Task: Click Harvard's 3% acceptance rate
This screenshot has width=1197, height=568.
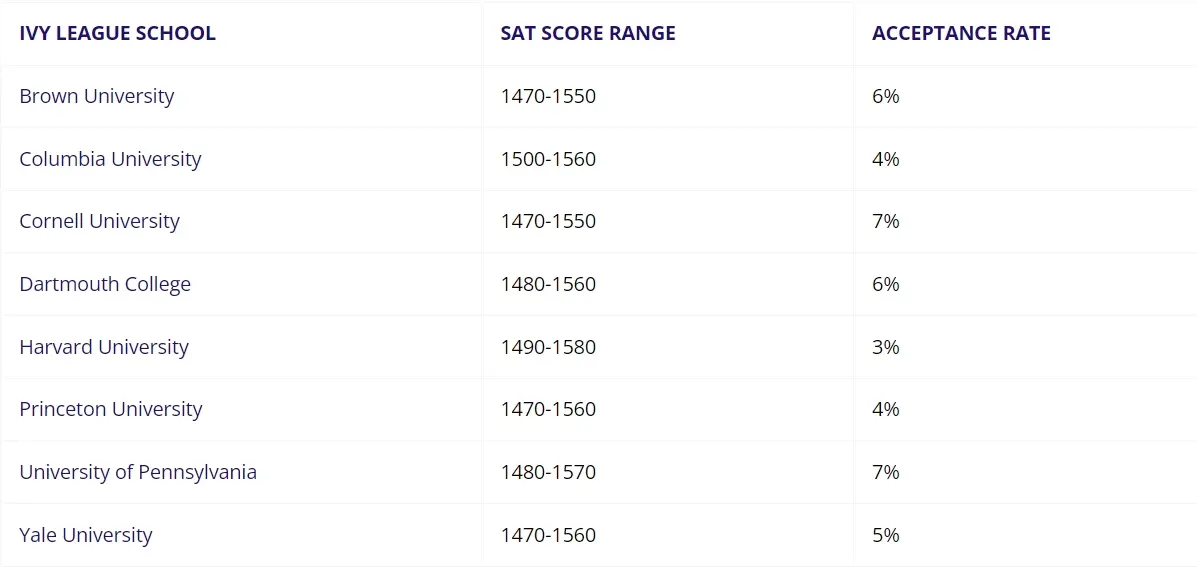Action: click(x=885, y=347)
